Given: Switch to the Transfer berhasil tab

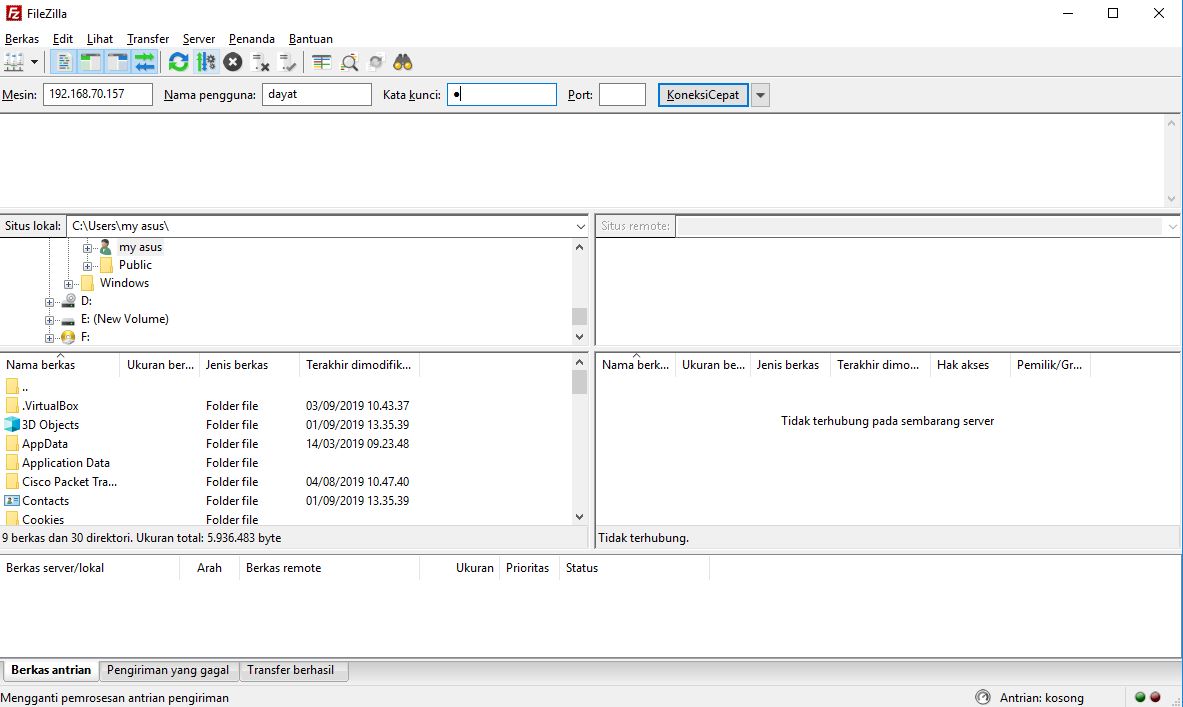Looking at the screenshot, I should [293, 671].
